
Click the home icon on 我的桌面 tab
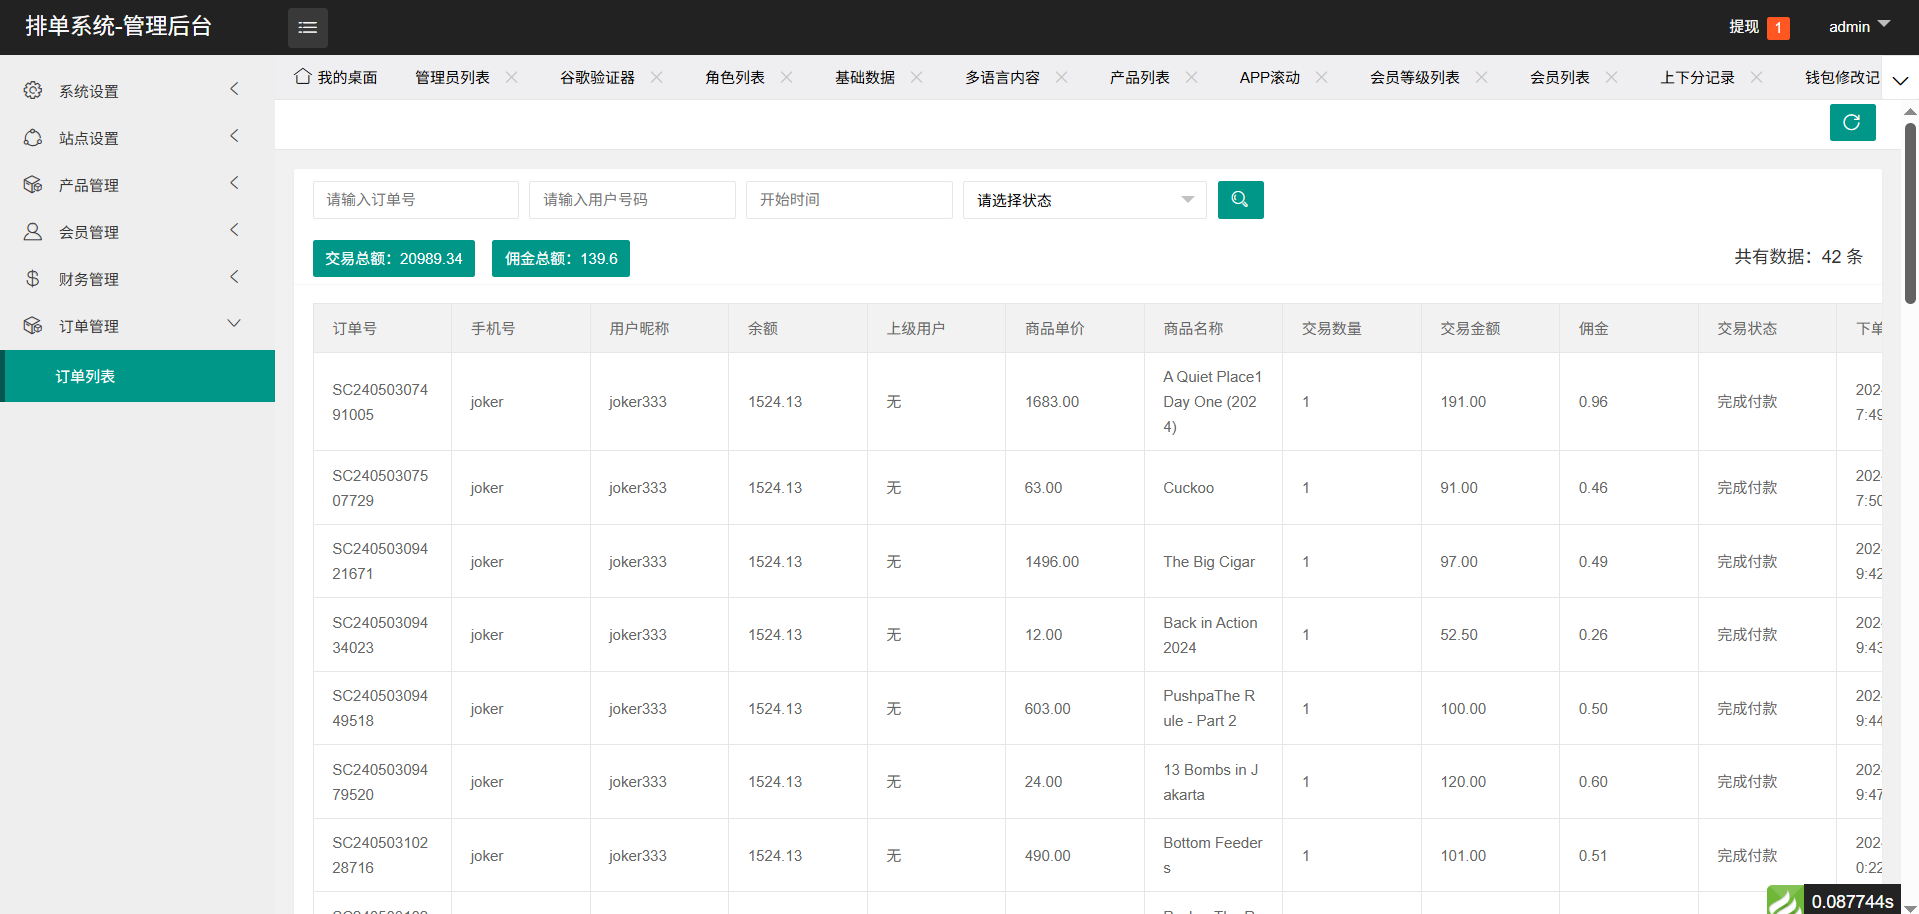coord(302,77)
